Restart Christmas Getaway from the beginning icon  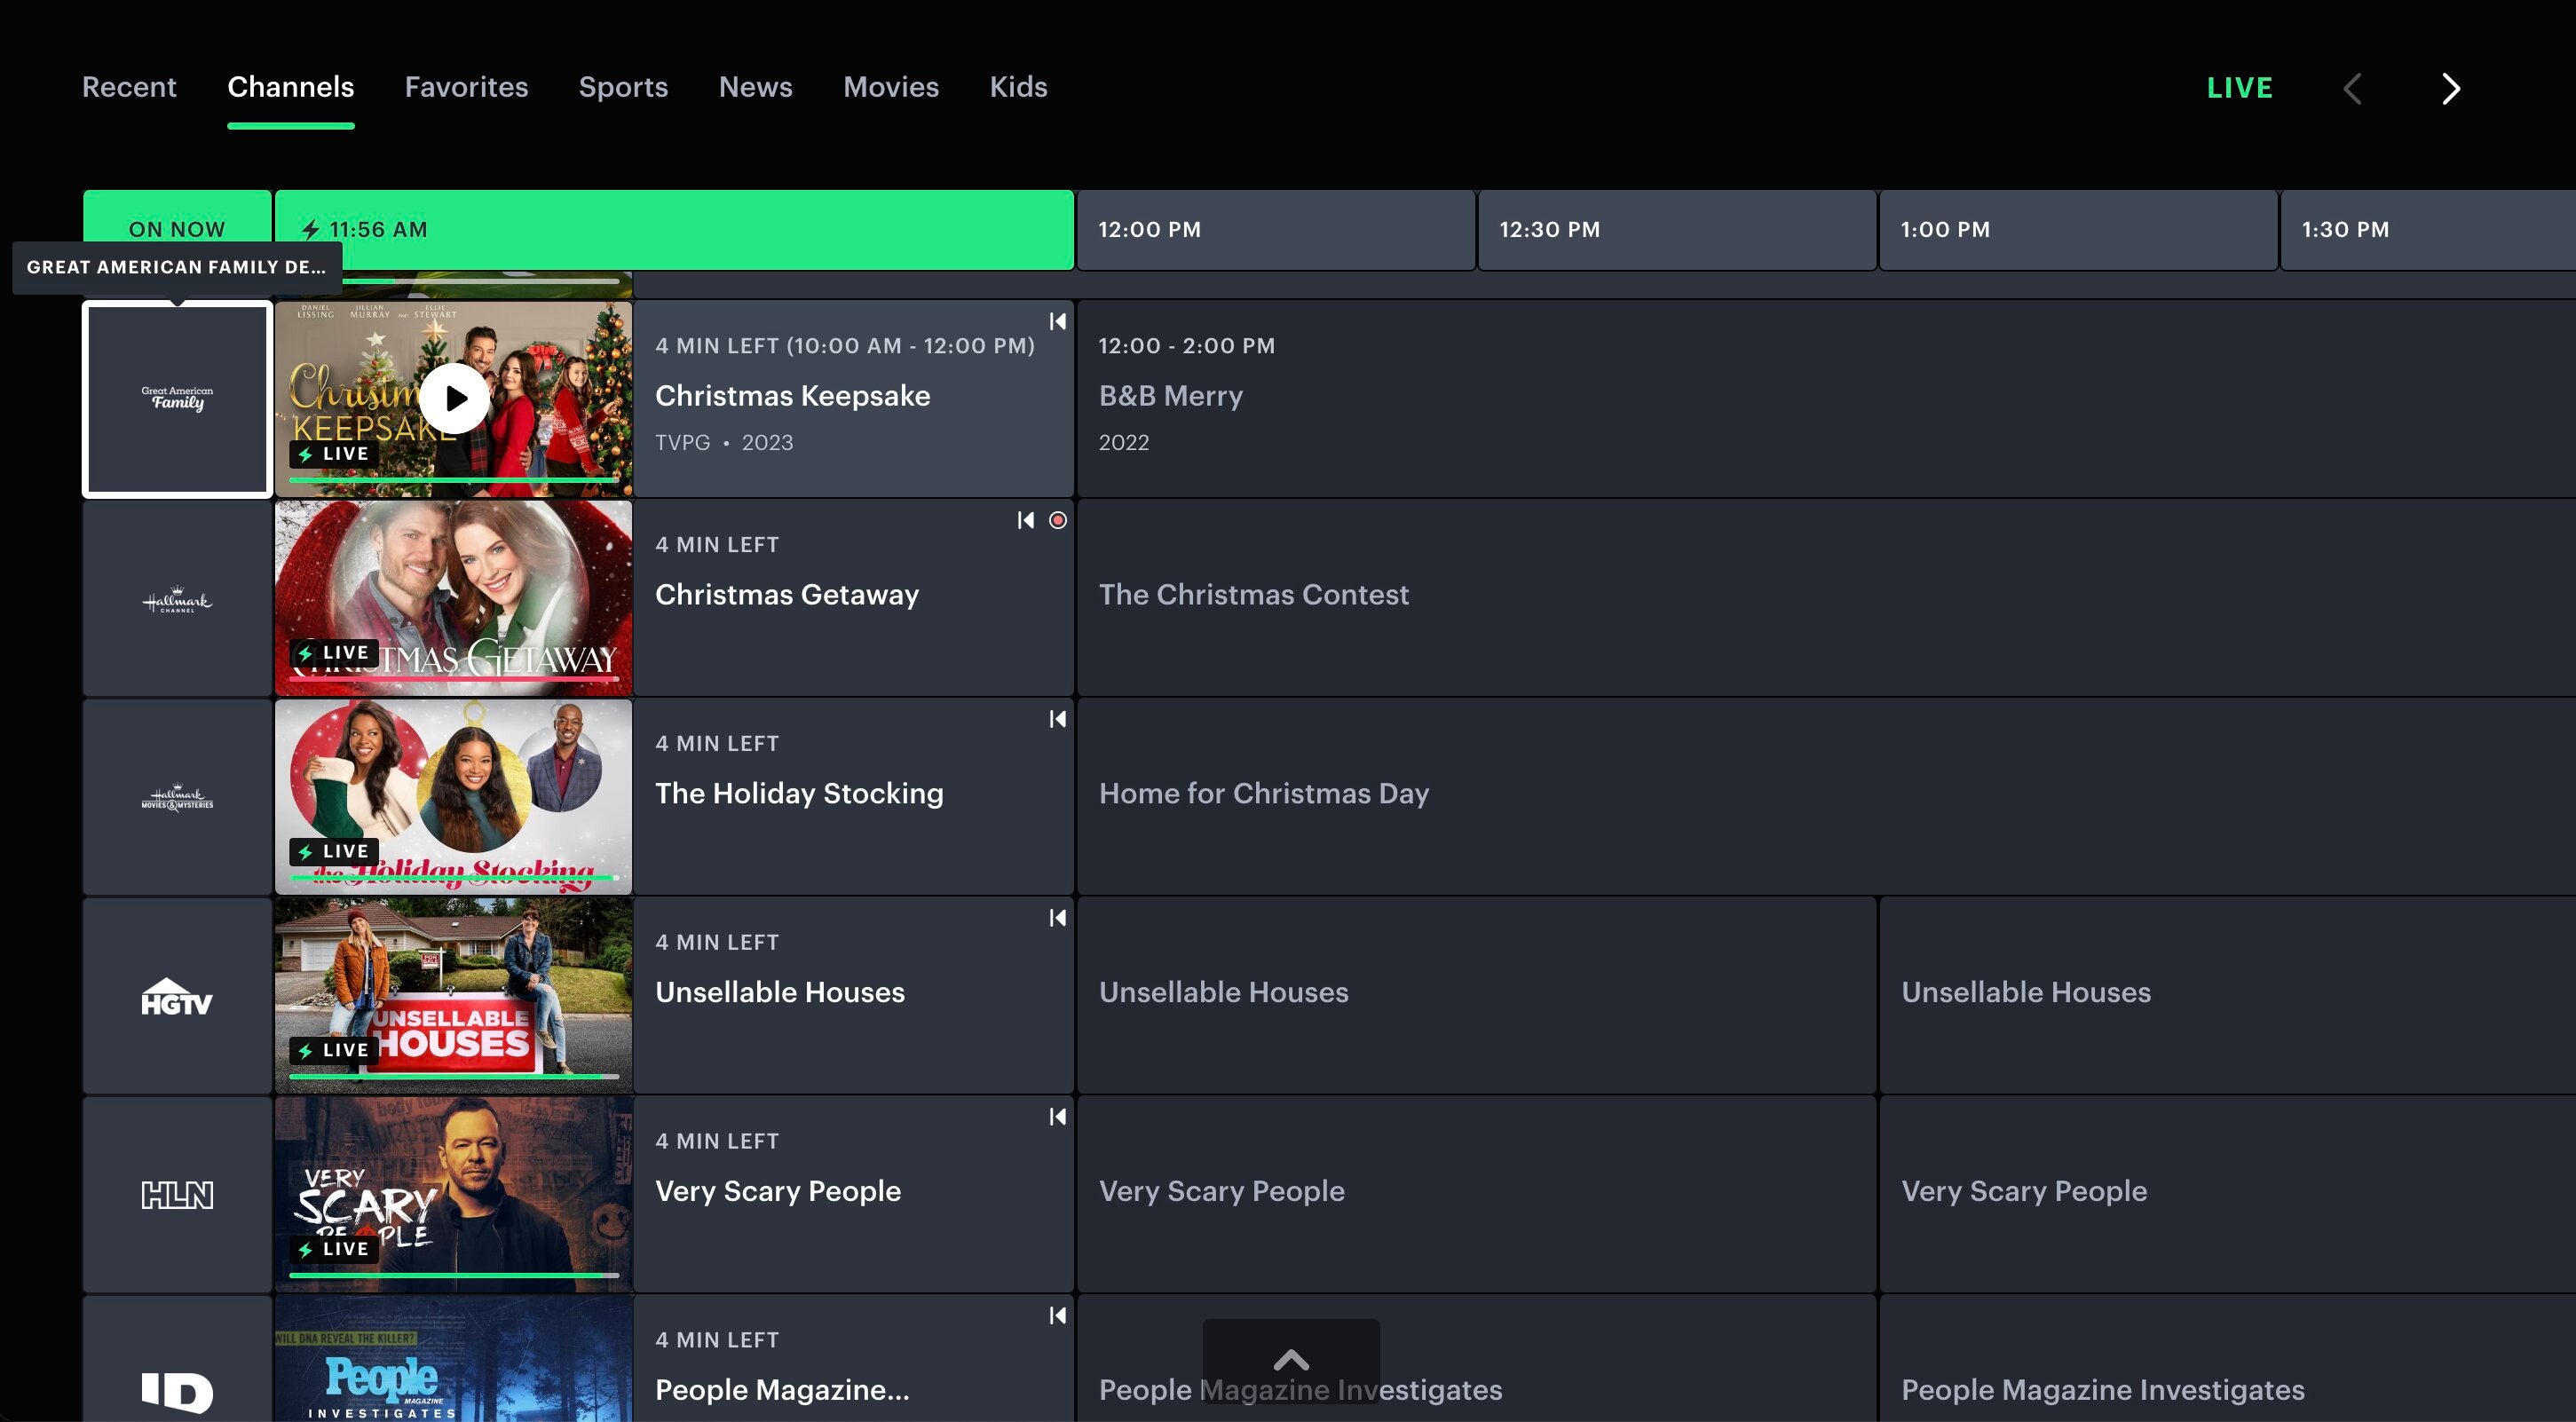point(1026,520)
